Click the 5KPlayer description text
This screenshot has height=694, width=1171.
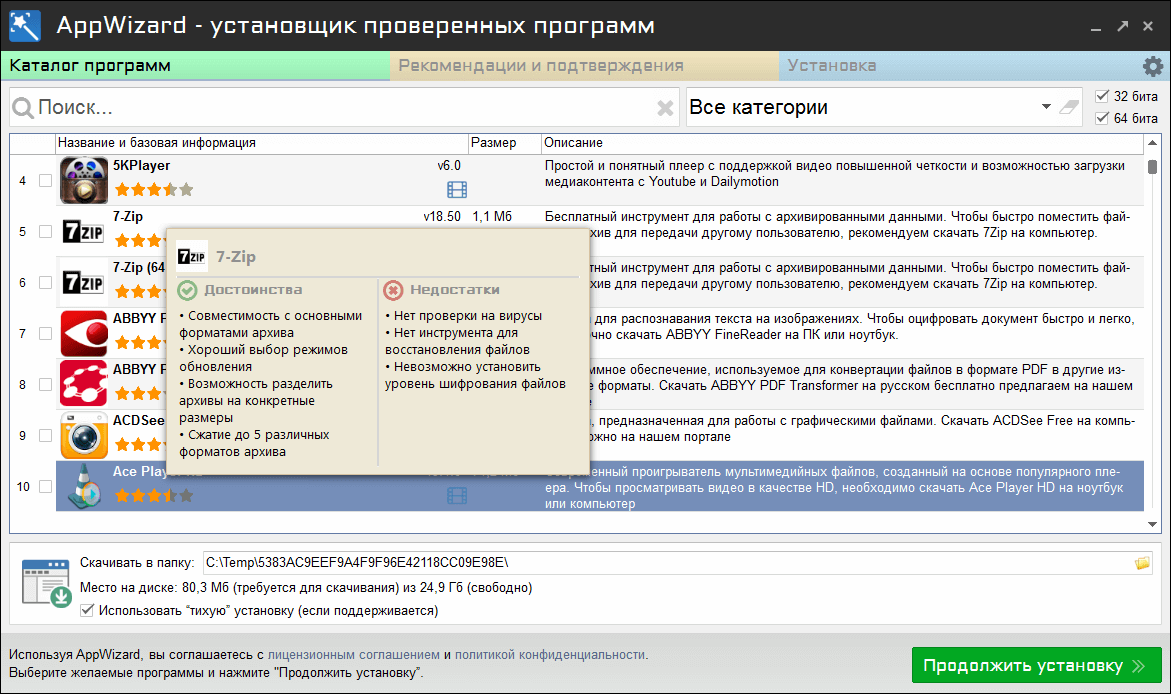point(834,173)
